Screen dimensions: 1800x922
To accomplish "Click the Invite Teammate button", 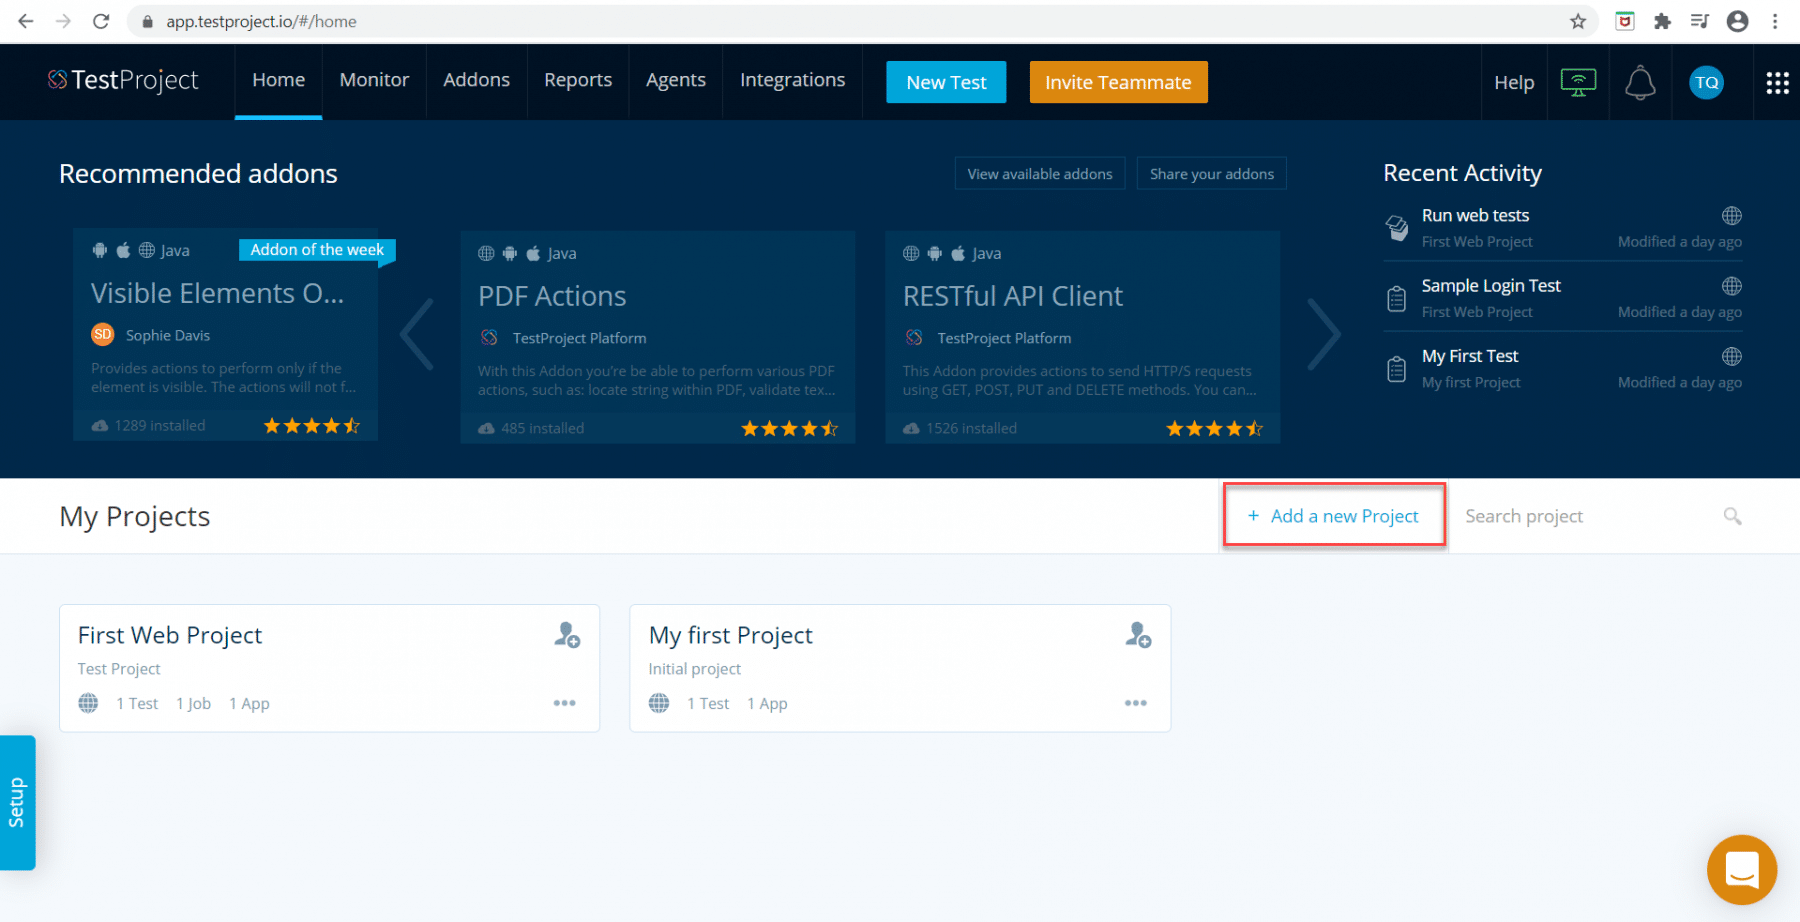I will (1118, 82).
